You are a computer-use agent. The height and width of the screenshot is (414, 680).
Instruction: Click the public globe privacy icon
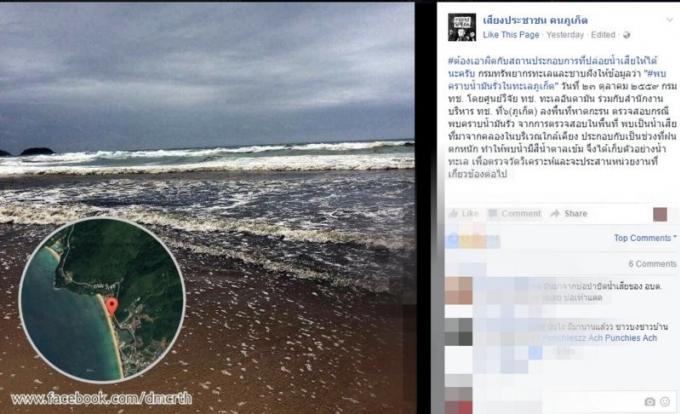626,35
